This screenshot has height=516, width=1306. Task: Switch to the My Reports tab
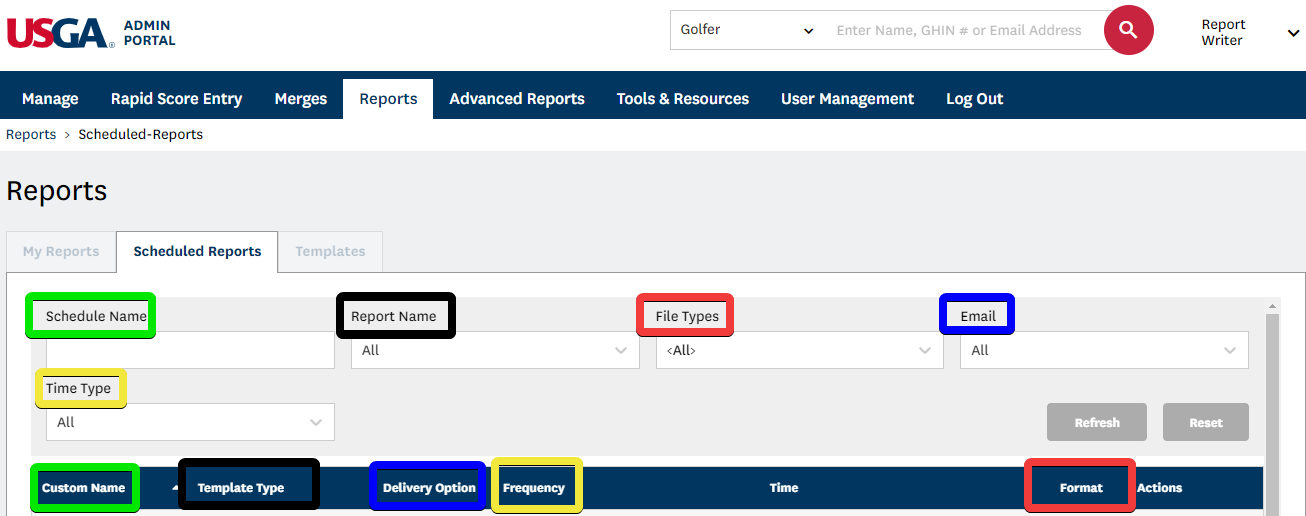[61, 251]
